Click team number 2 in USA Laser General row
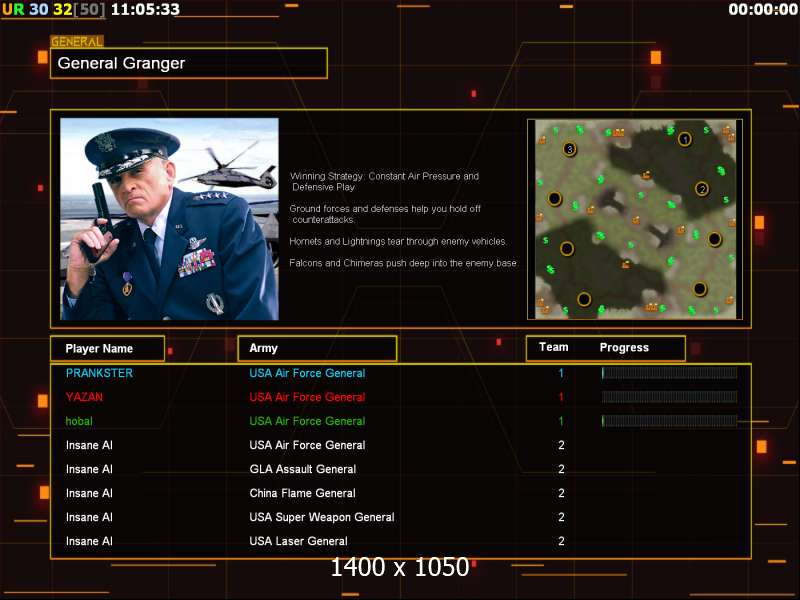Viewport: 800px width, 600px height. (561, 541)
